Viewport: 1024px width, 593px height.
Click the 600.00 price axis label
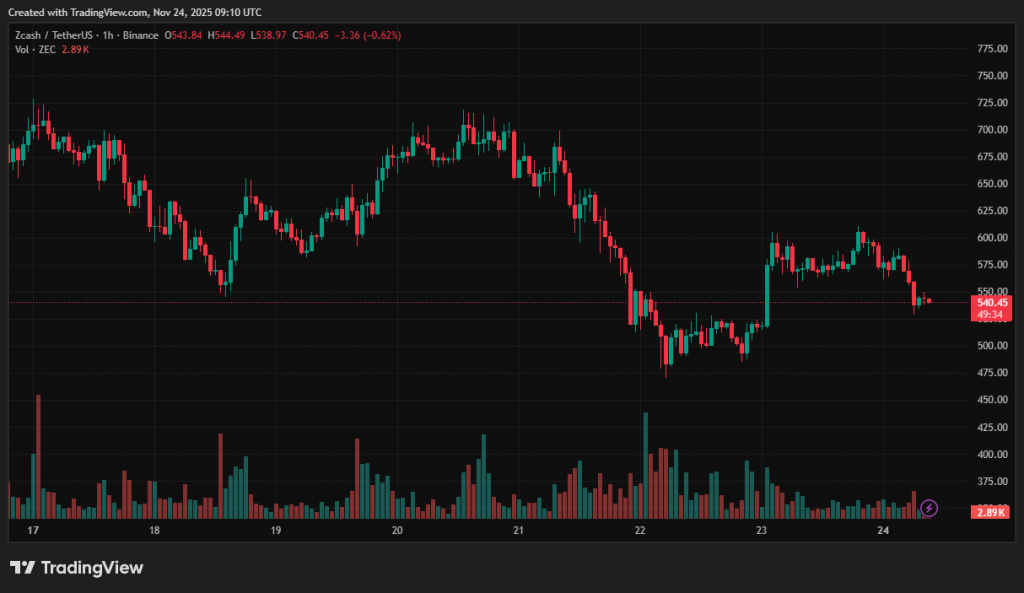coord(990,238)
